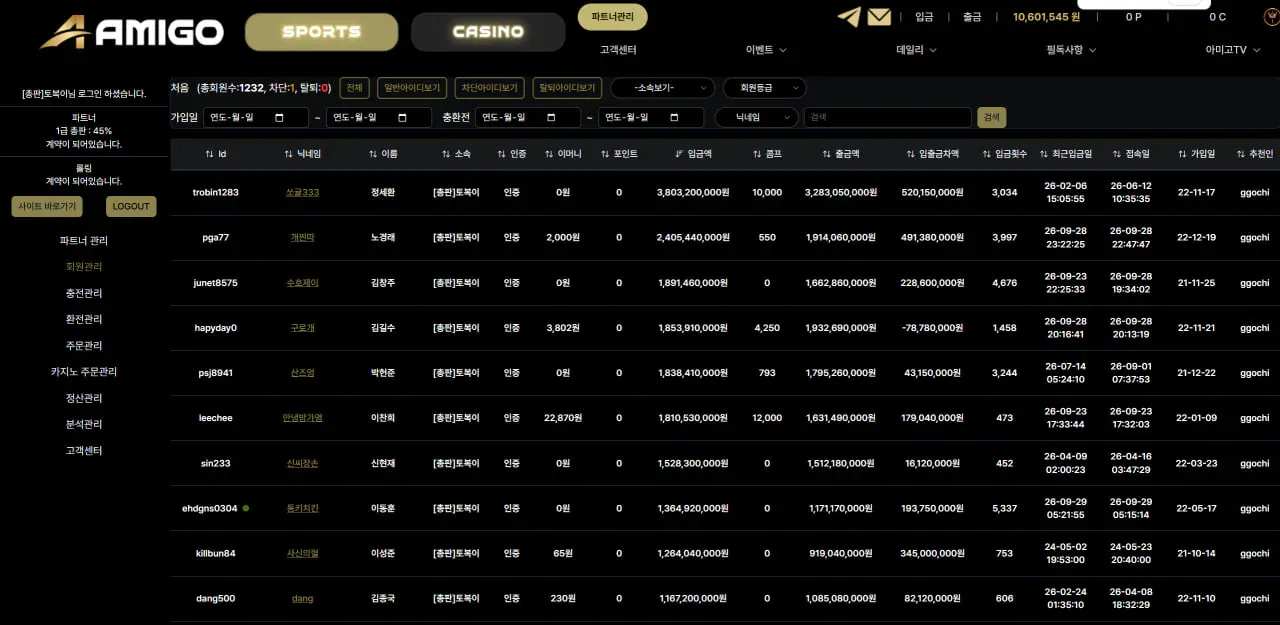Viewport: 1280px width, 625px height.
Task: Click the 사이트 바로가기 button
Action: pos(48,206)
